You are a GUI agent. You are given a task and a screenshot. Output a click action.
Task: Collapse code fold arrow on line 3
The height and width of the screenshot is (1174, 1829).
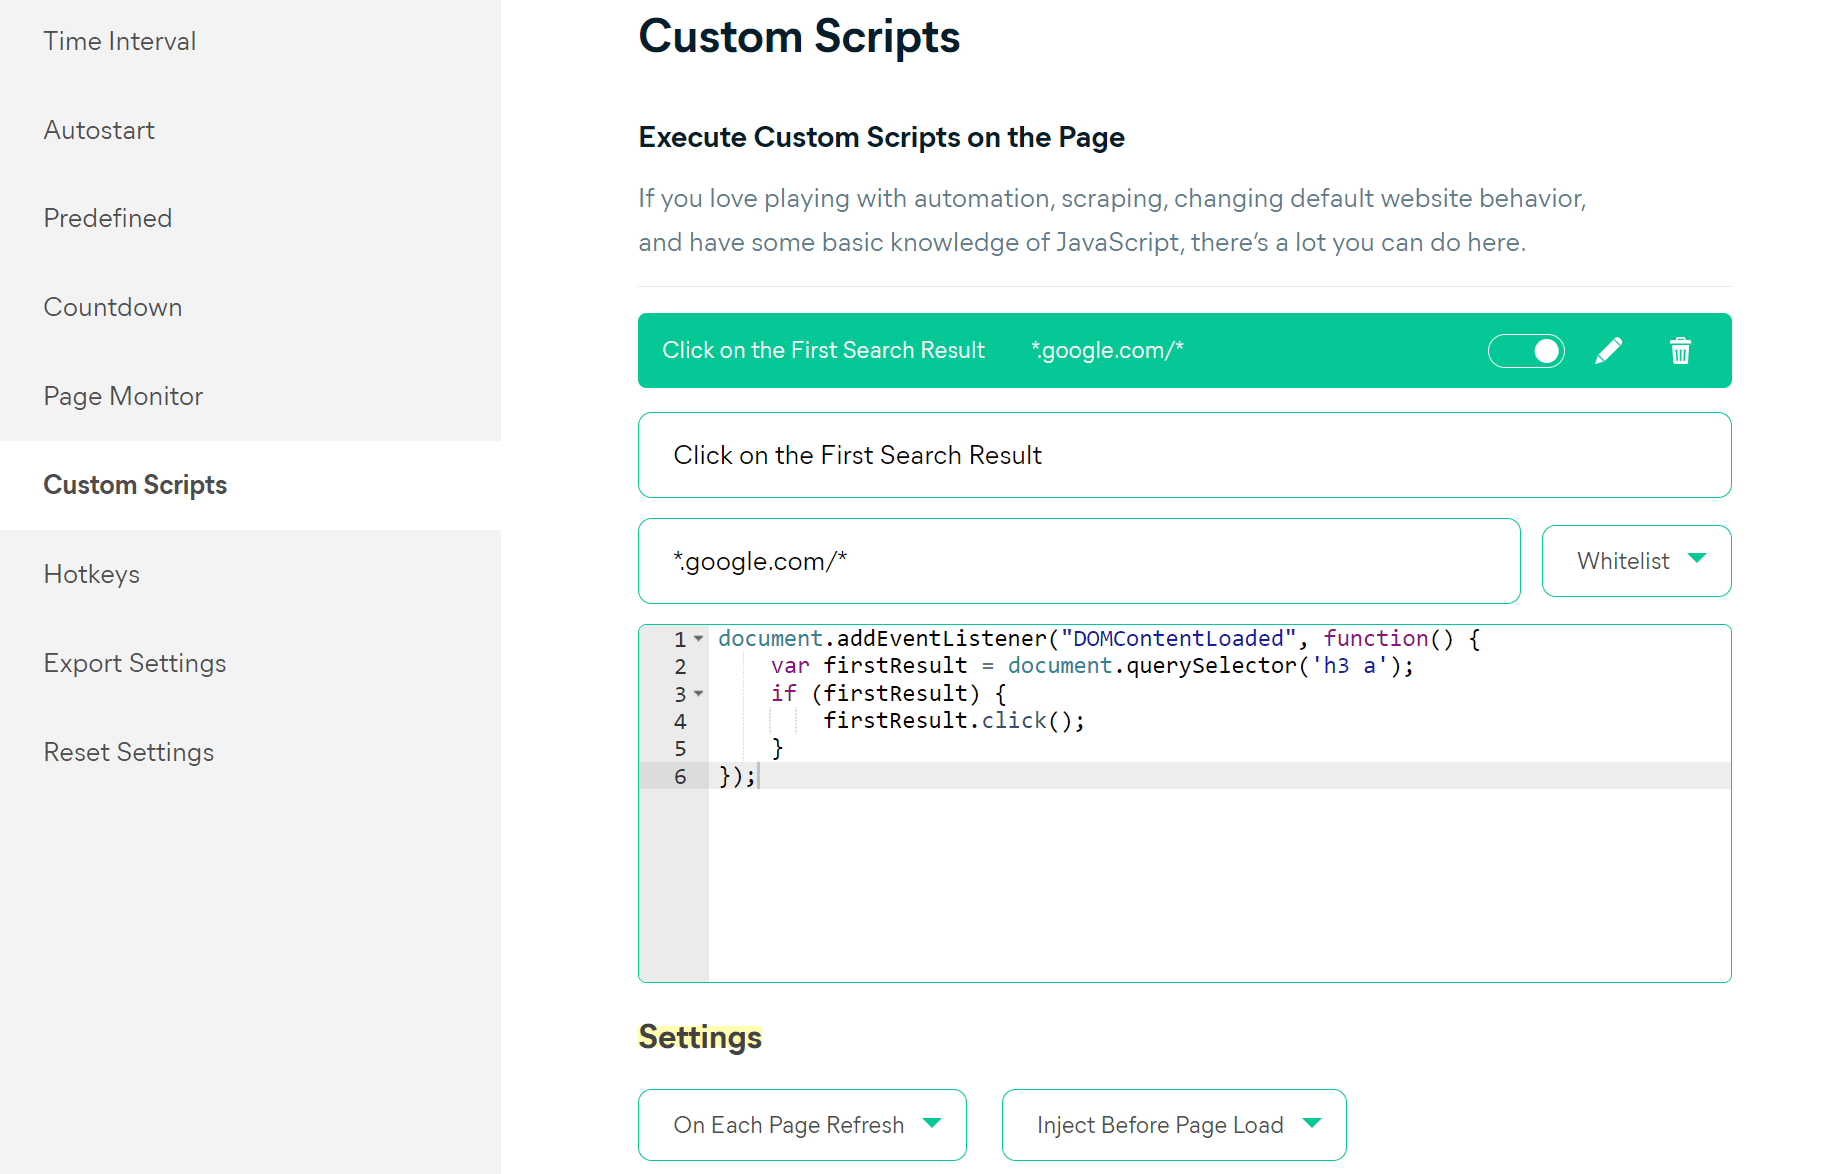coord(699,694)
